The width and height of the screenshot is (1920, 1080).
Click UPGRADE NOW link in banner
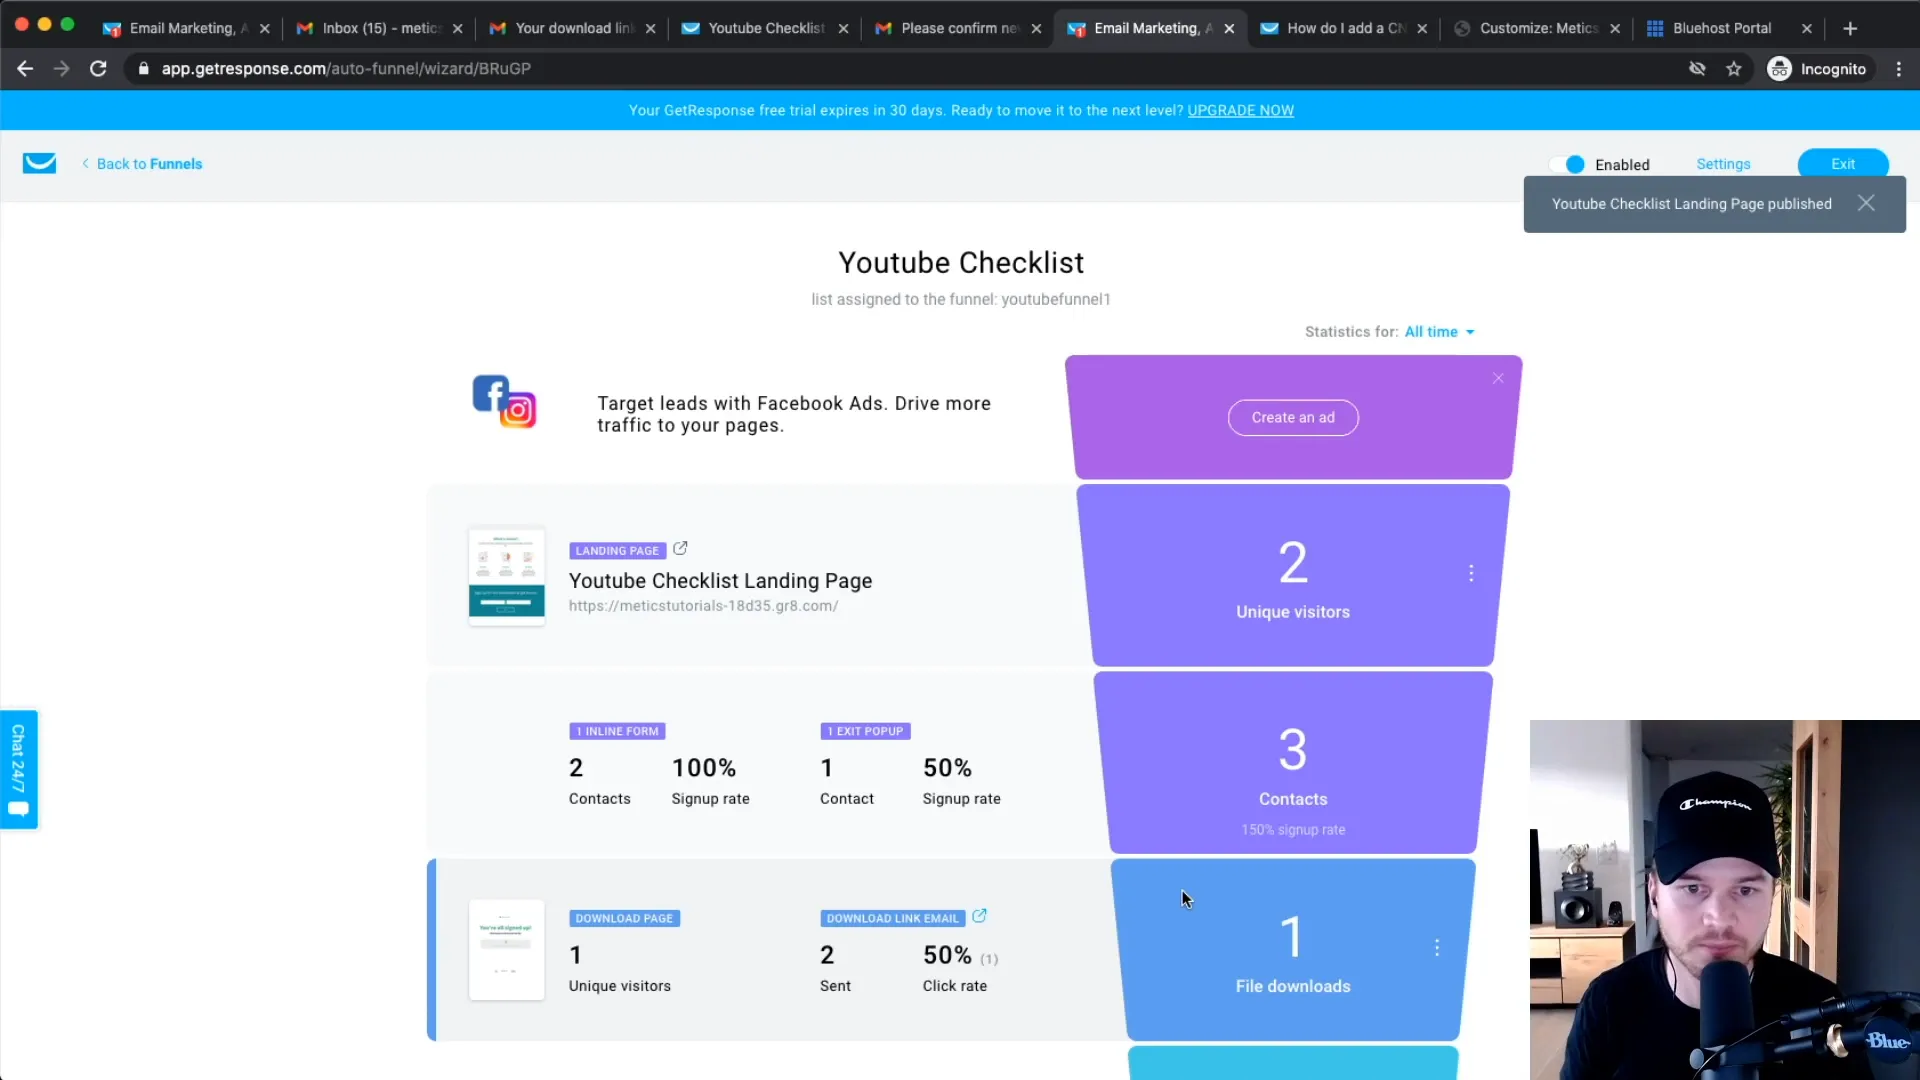(1240, 110)
